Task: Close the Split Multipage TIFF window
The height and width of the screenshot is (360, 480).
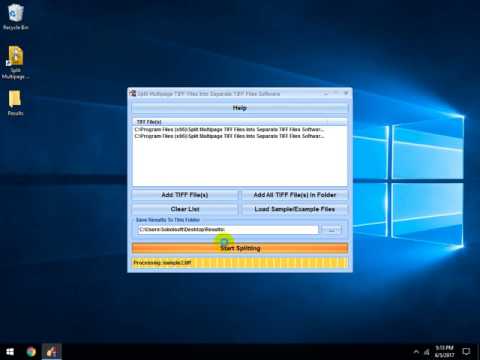Action: pos(346,93)
